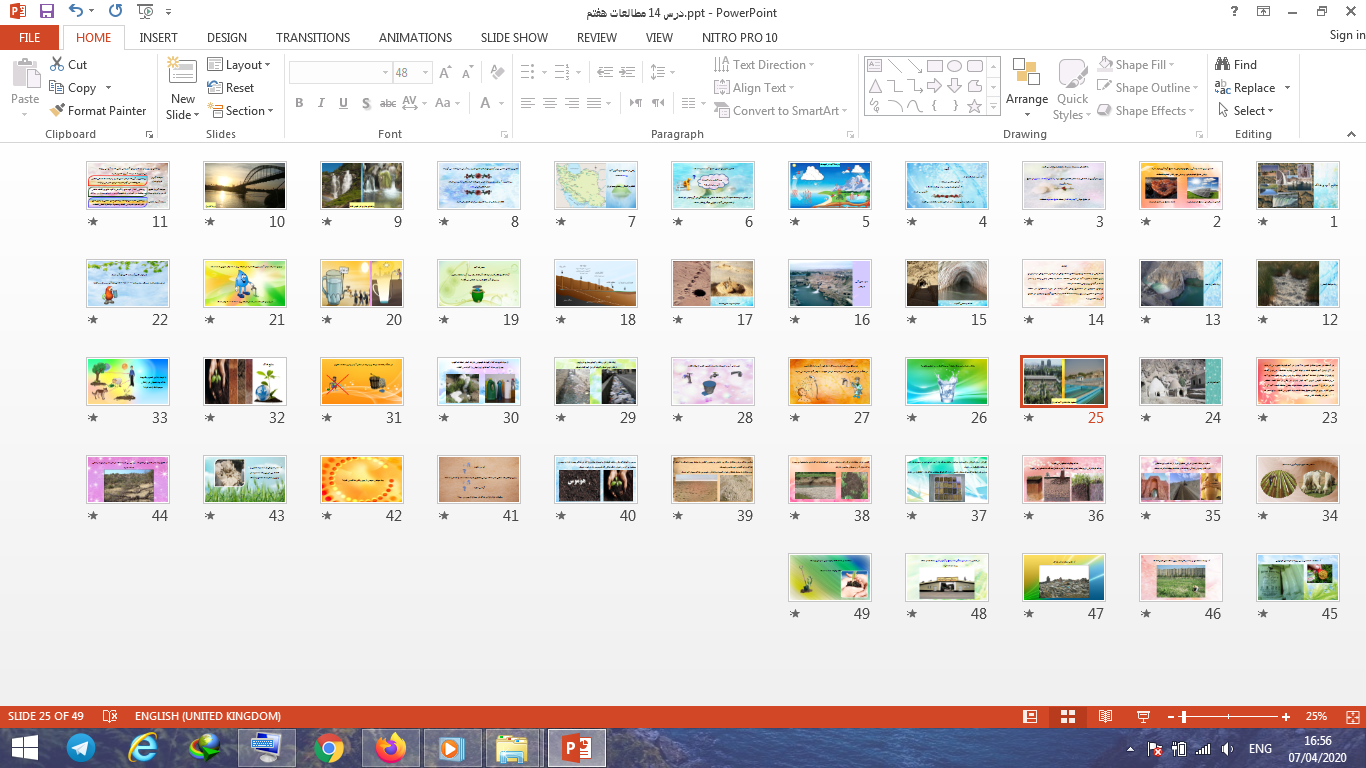Toggle Bold formatting button

(299, 103)
